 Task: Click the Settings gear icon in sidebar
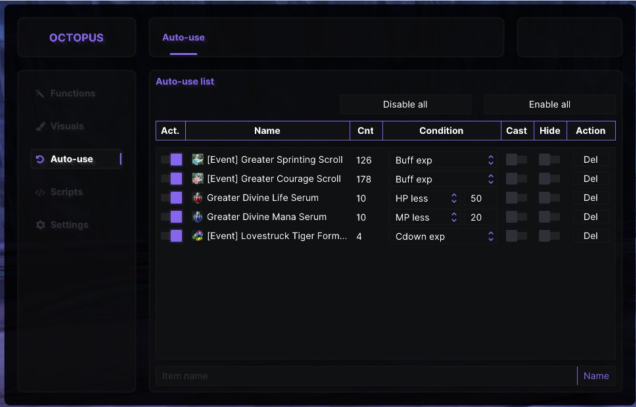click(40, 225)
